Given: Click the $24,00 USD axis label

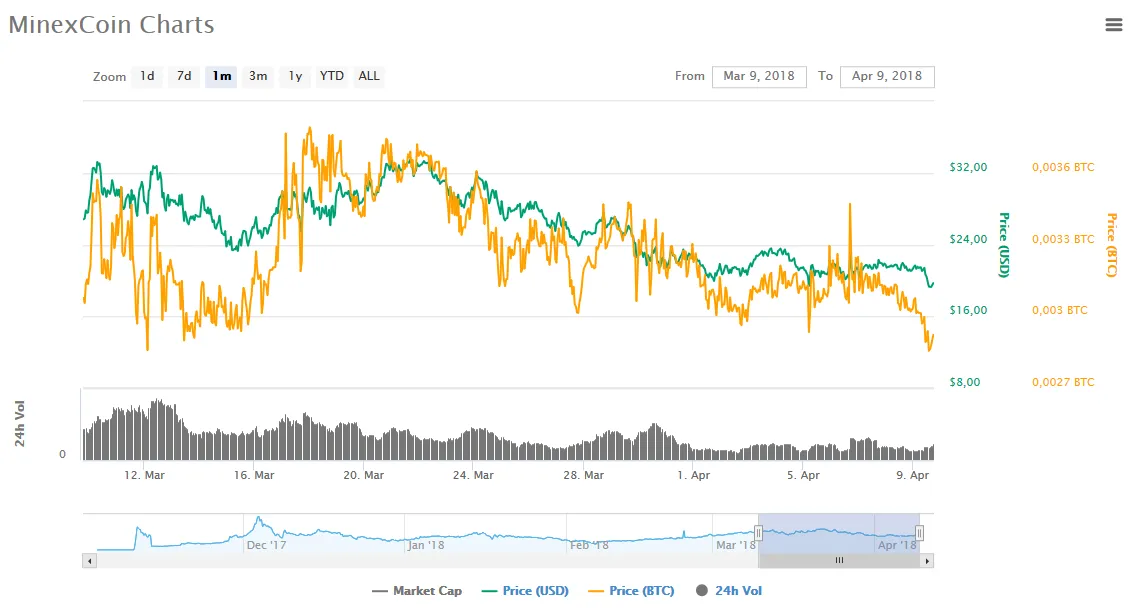Looking at the screenshot, I should tap(968, 239).
